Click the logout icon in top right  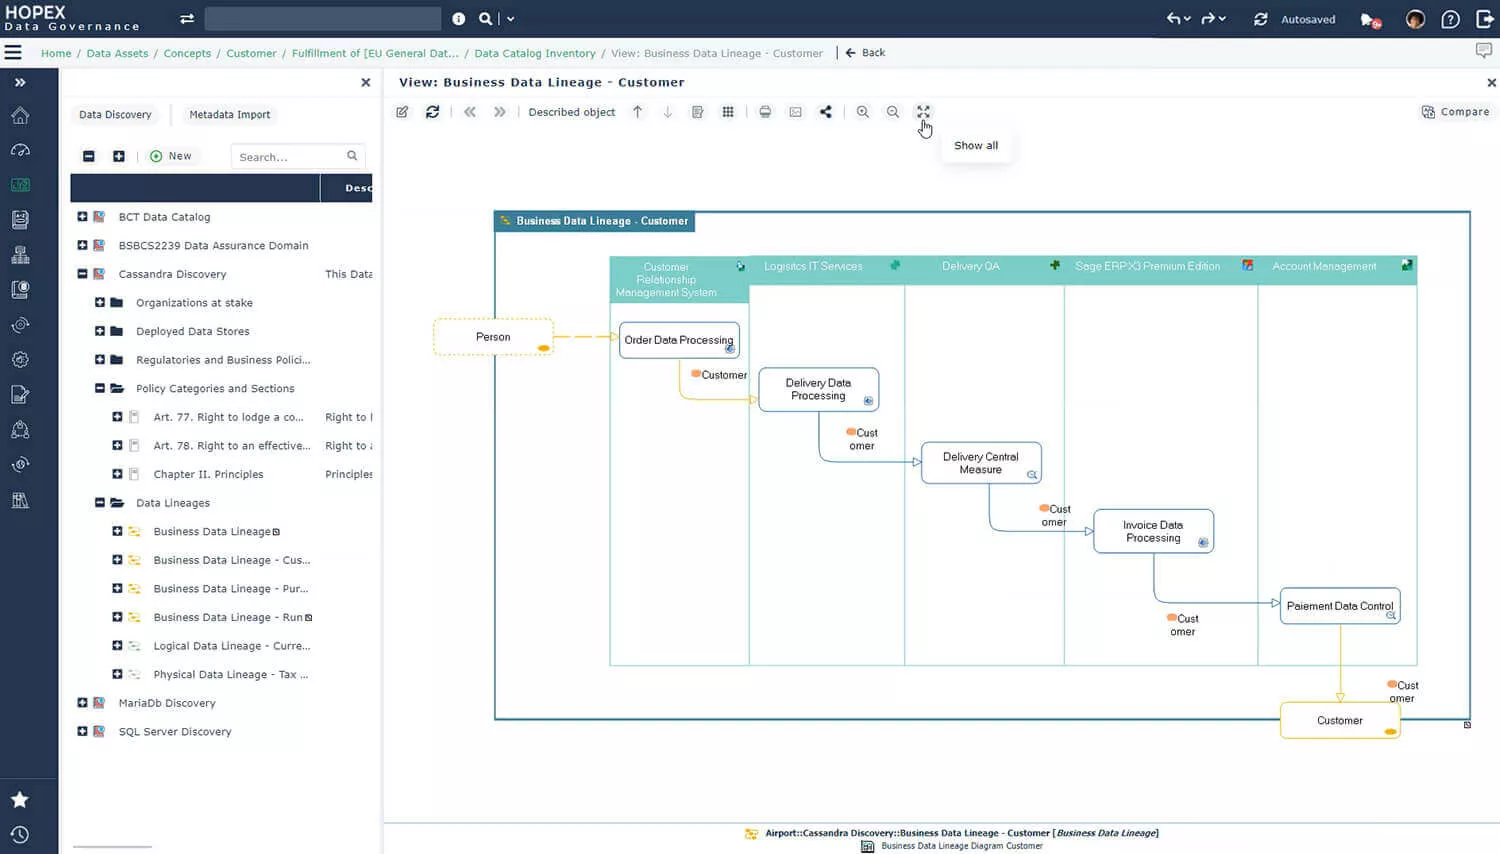tap(1484, 19)
